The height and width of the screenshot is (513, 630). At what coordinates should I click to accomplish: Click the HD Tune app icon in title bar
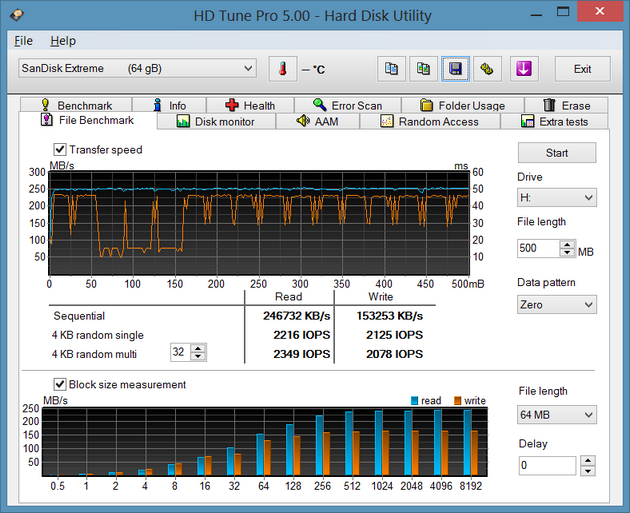coord(17,15)
